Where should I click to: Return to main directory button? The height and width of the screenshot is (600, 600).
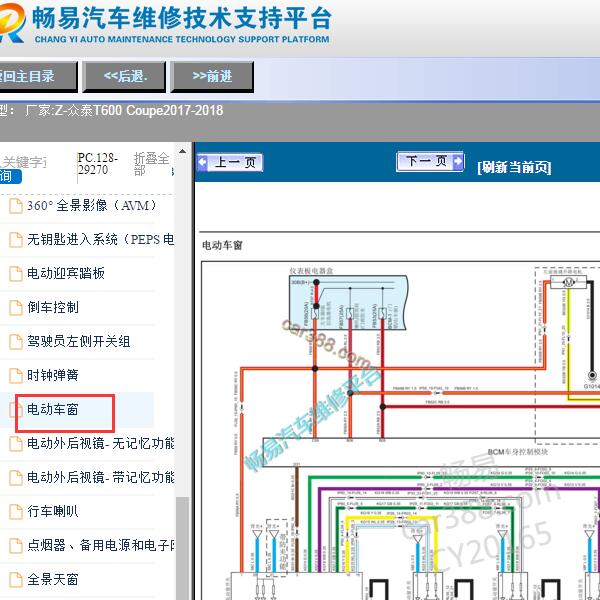tap(38, 77)
